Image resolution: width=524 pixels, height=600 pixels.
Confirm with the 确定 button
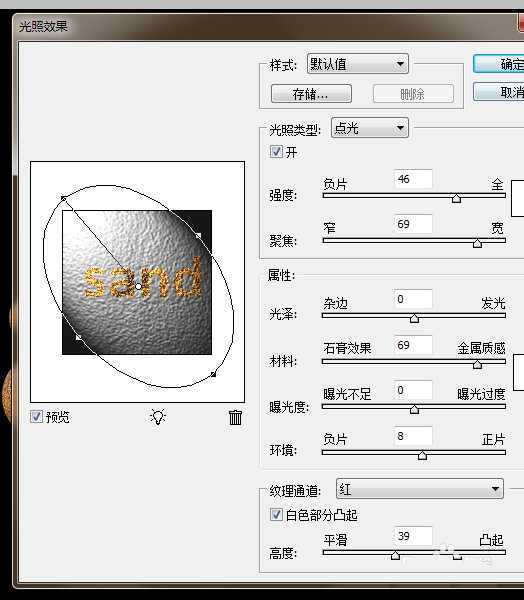click(501, 64)
